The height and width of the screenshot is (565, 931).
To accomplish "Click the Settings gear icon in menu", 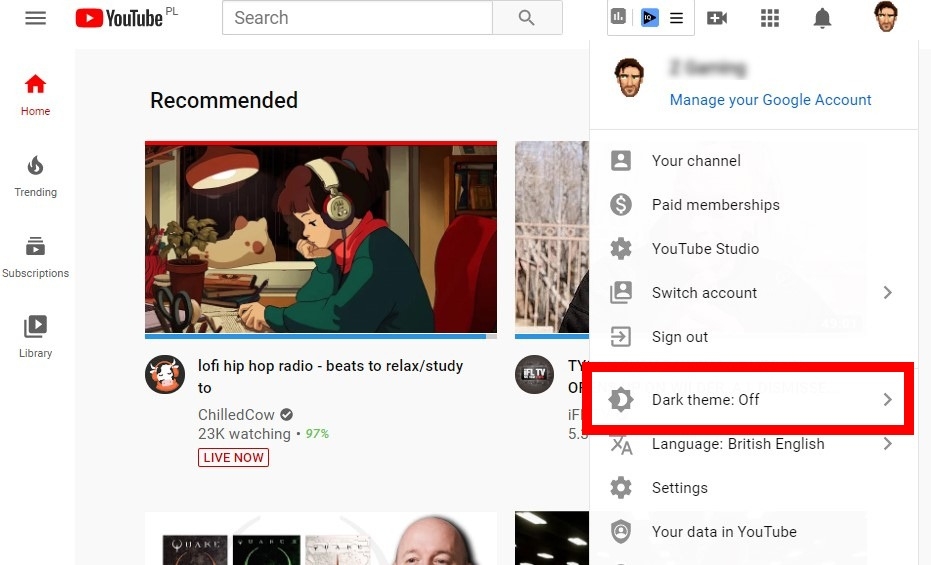I will [x=620, y=488].
